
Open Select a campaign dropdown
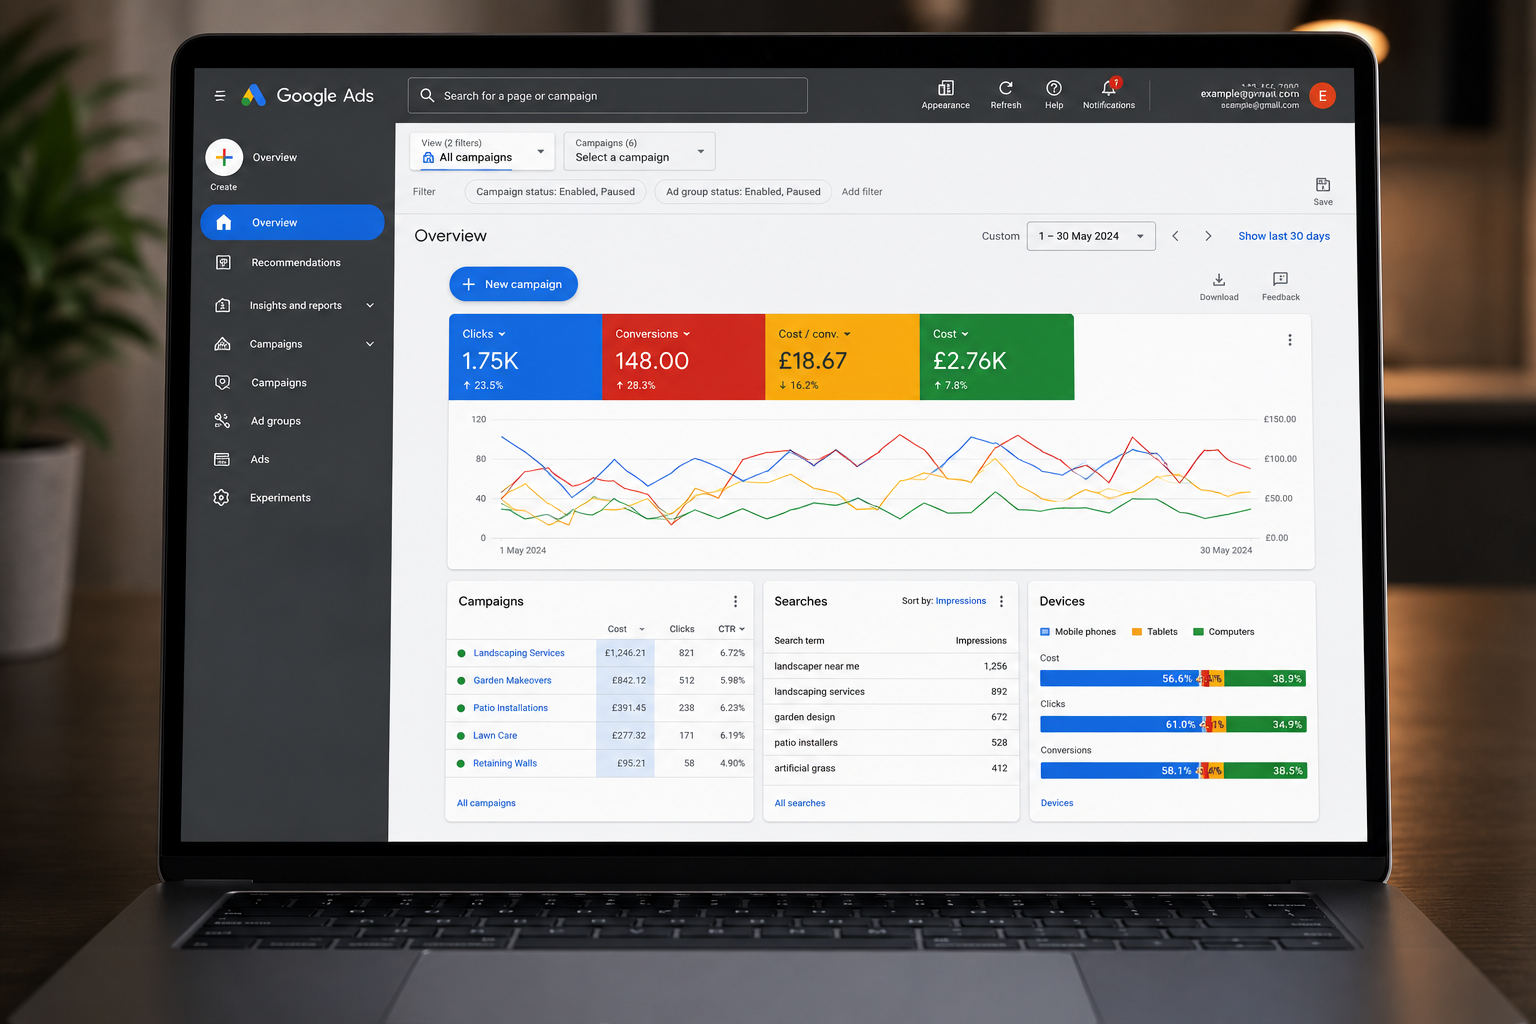[639, 151]
